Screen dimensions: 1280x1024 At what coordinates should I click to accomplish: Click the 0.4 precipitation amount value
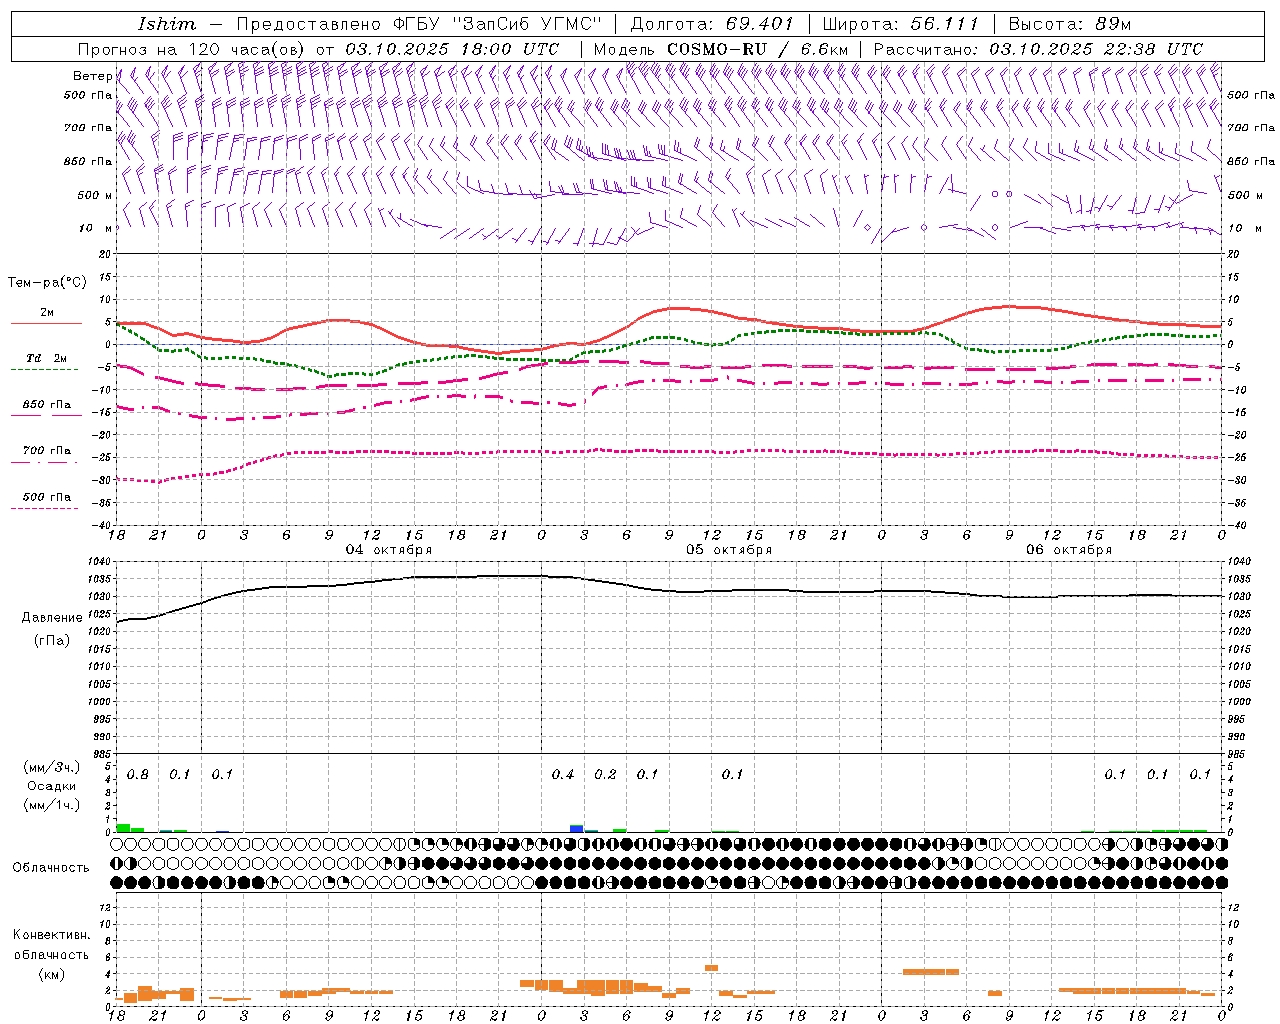click(563, 775)
